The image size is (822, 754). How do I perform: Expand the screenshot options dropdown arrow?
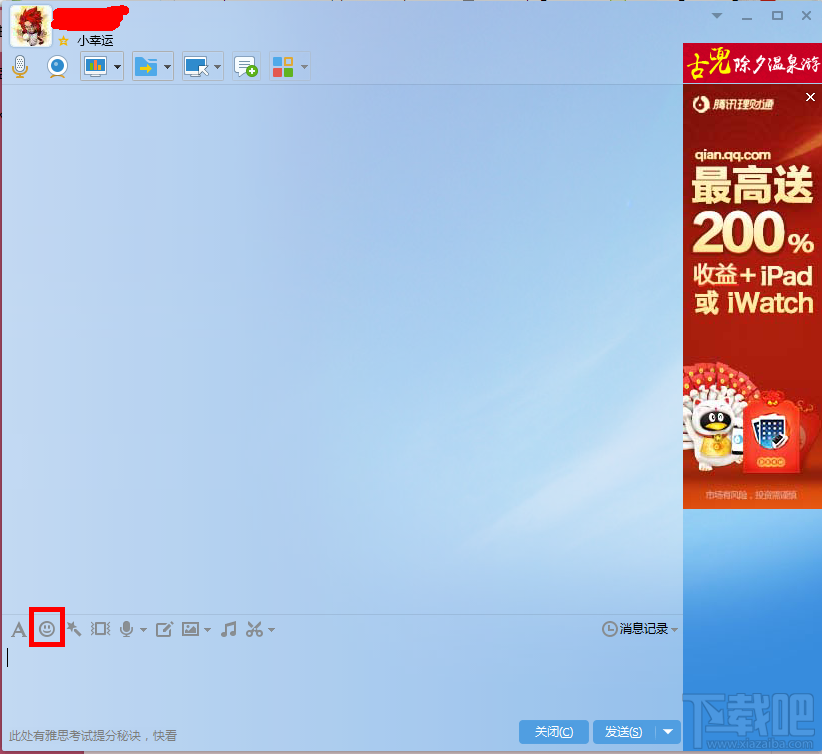point(270,629)
